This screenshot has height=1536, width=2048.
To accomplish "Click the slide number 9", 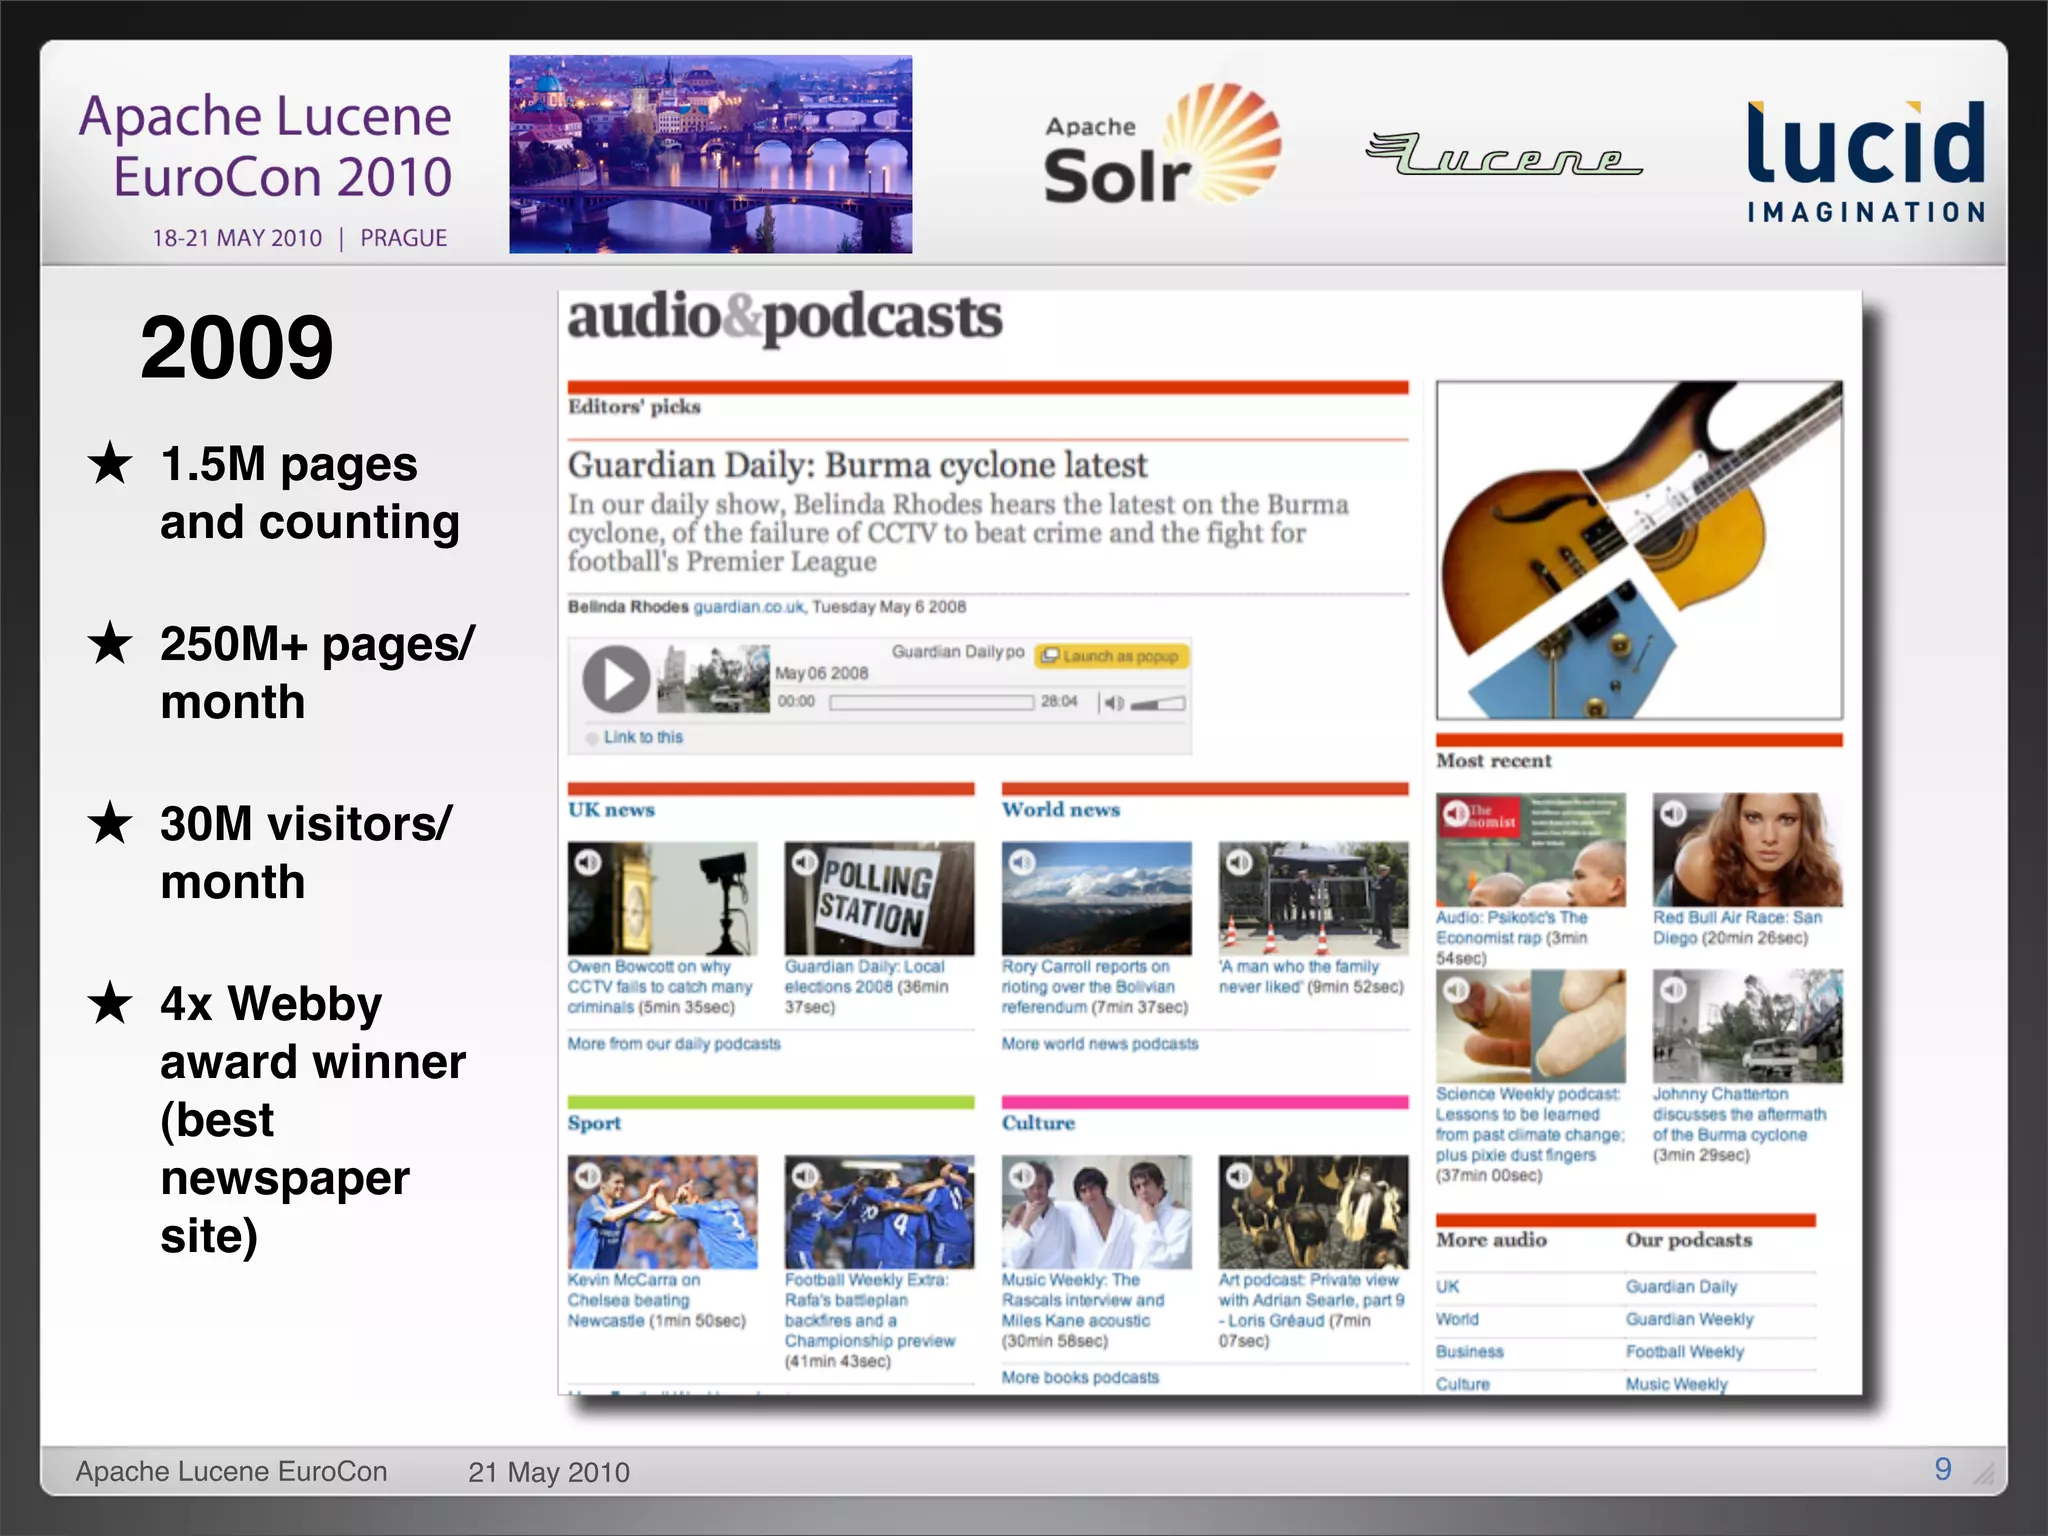I will 1943,1469.
